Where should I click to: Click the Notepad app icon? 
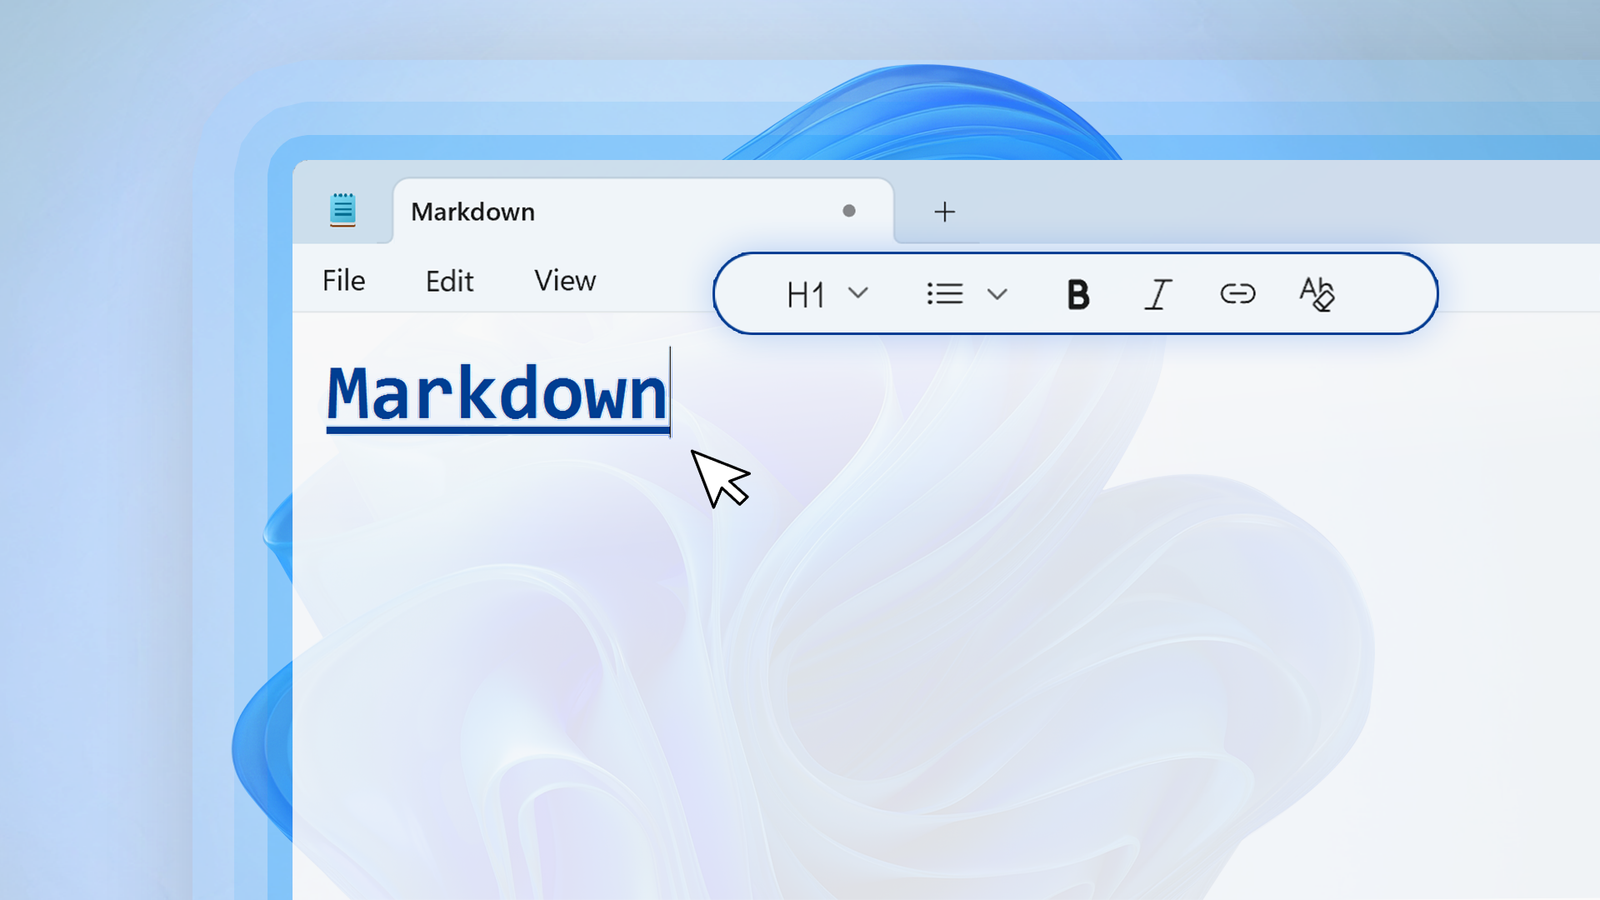(343, 208)
